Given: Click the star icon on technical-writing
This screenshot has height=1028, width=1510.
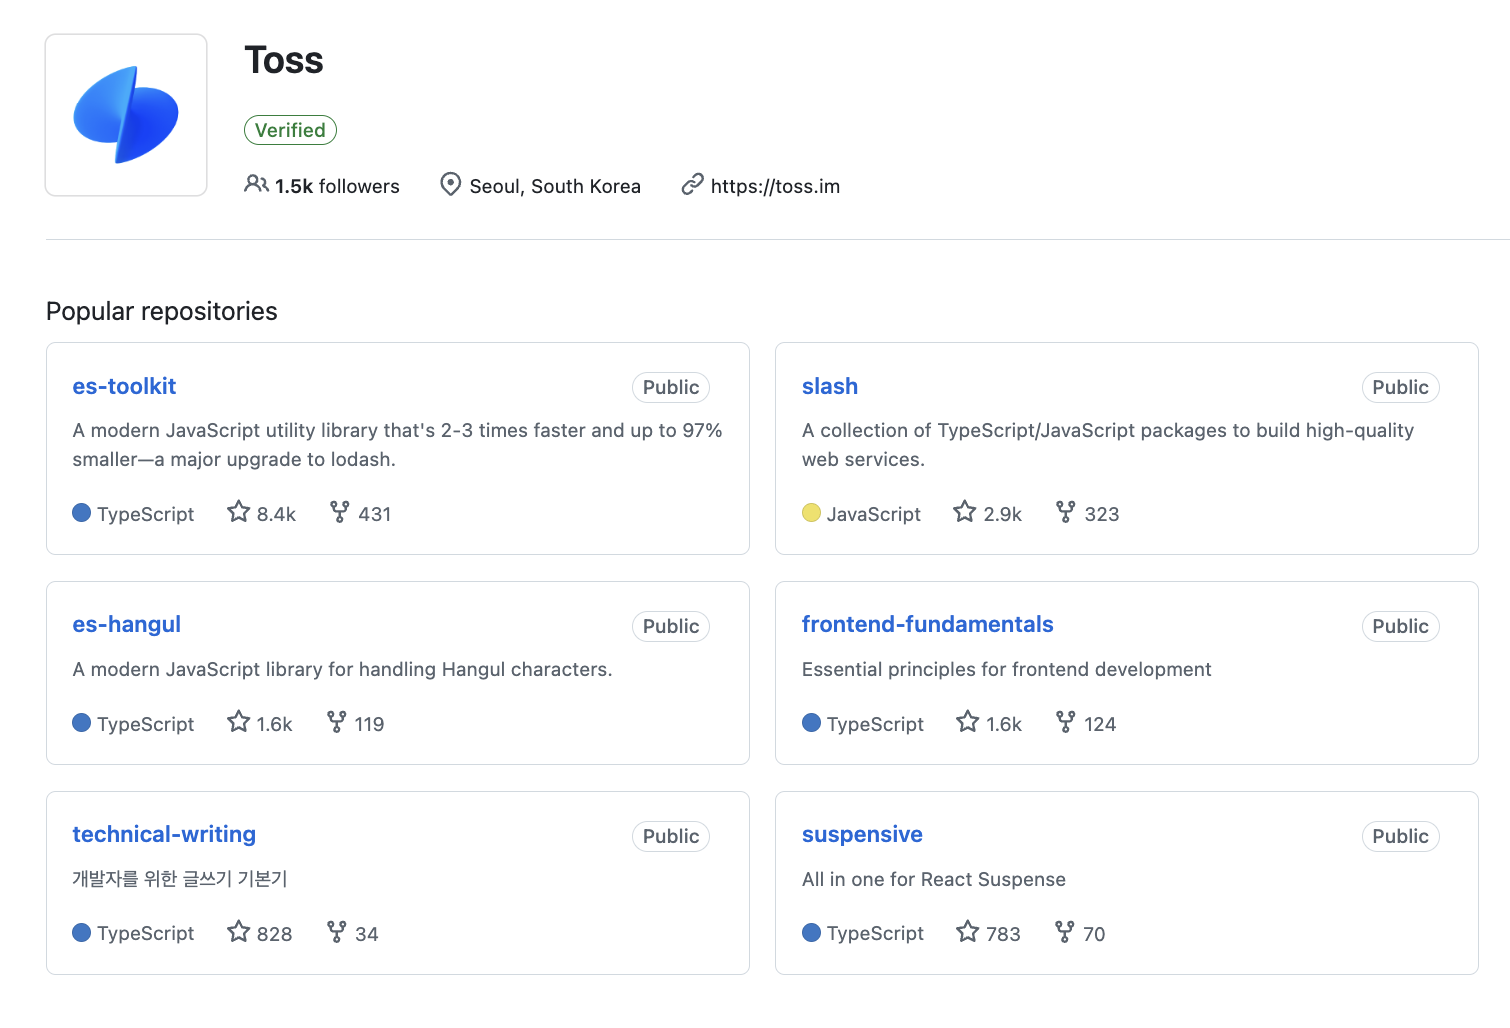Looking at the screenshot, I should [x=238, y=932].
